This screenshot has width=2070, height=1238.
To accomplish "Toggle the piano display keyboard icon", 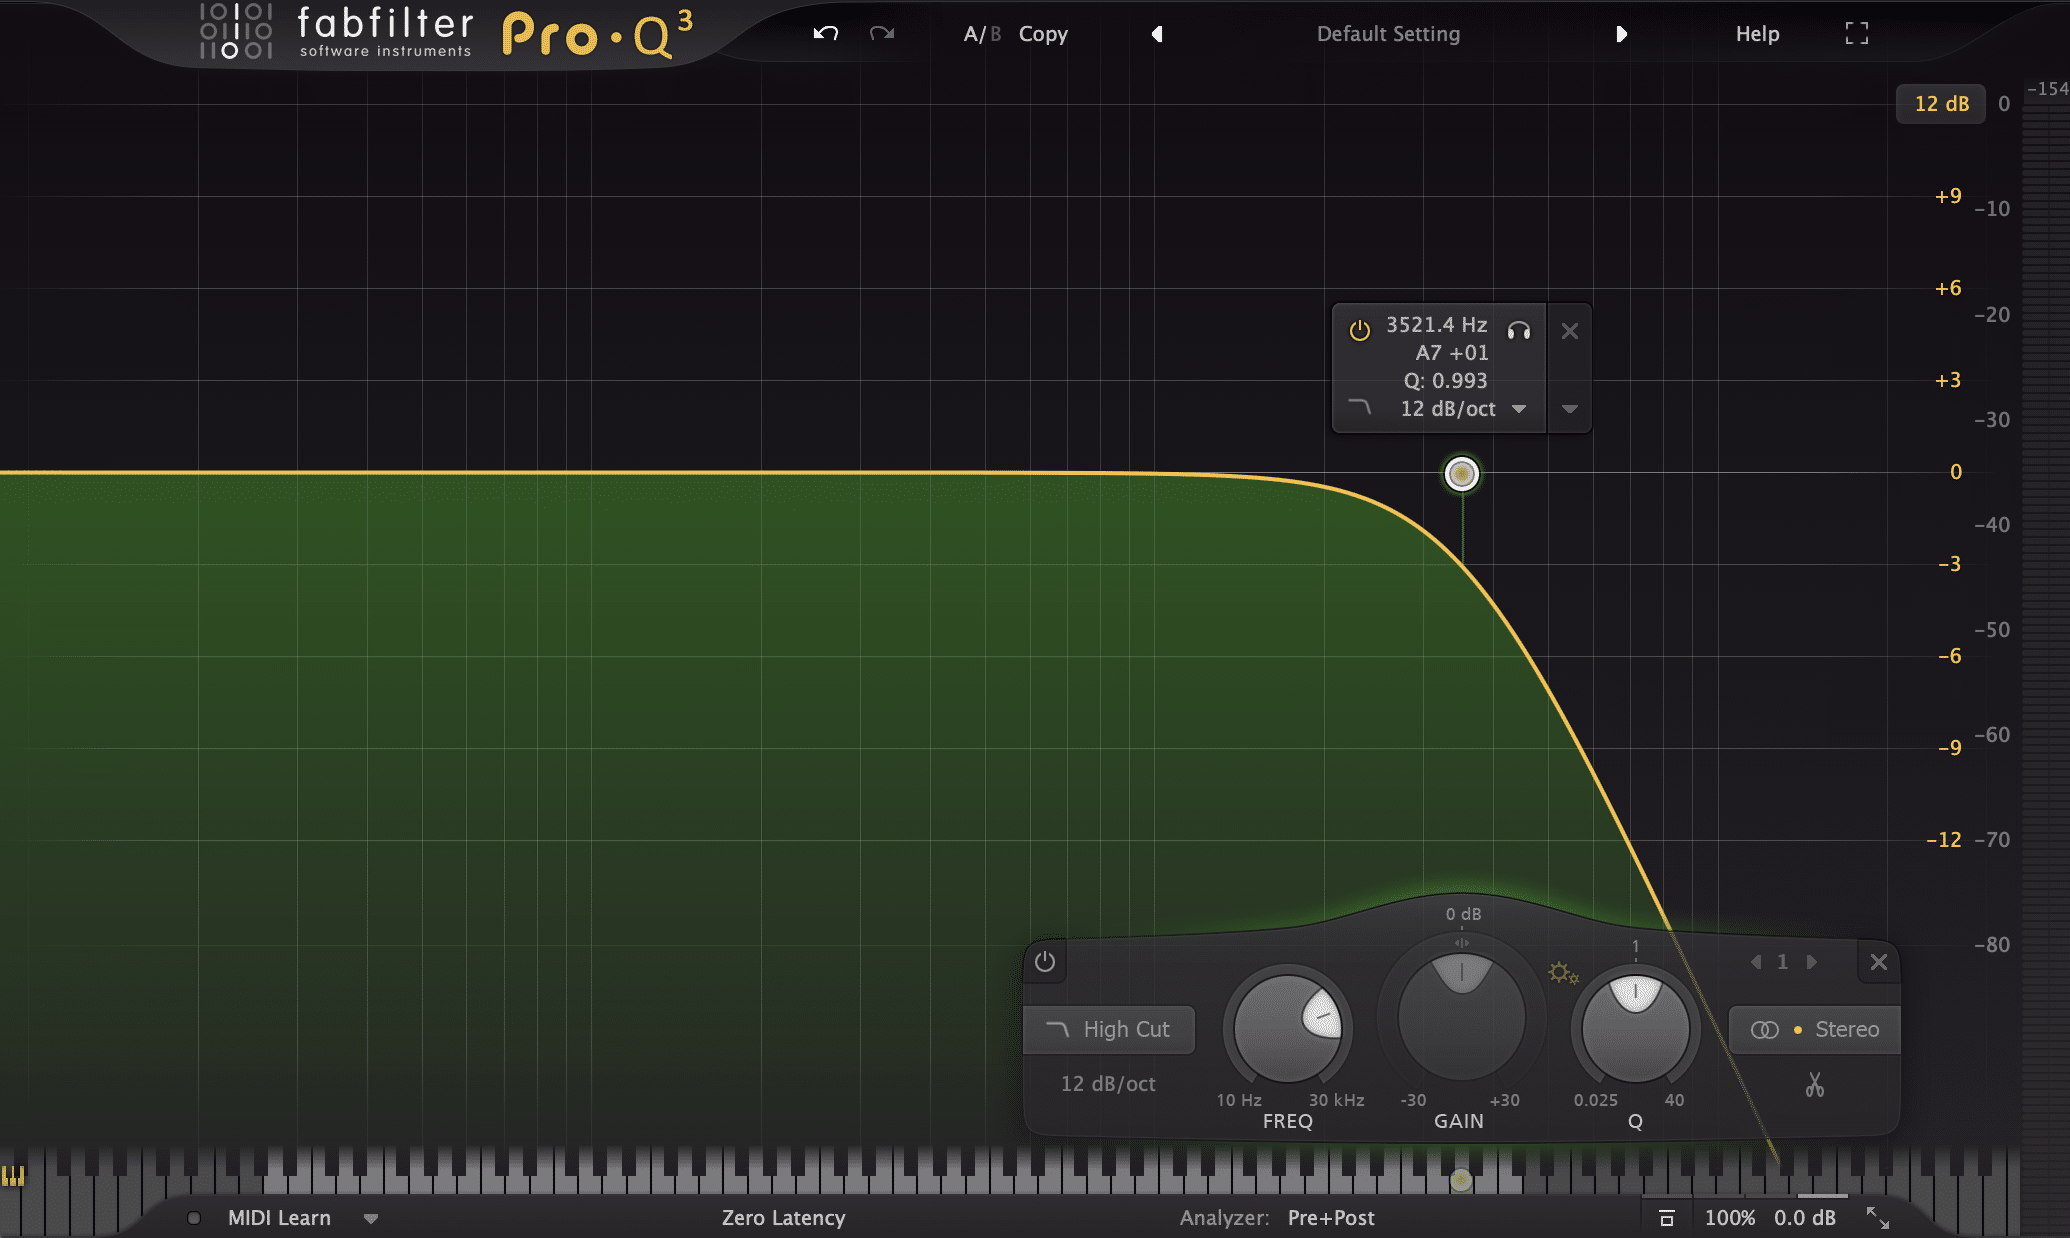I will coord(13,1176).
